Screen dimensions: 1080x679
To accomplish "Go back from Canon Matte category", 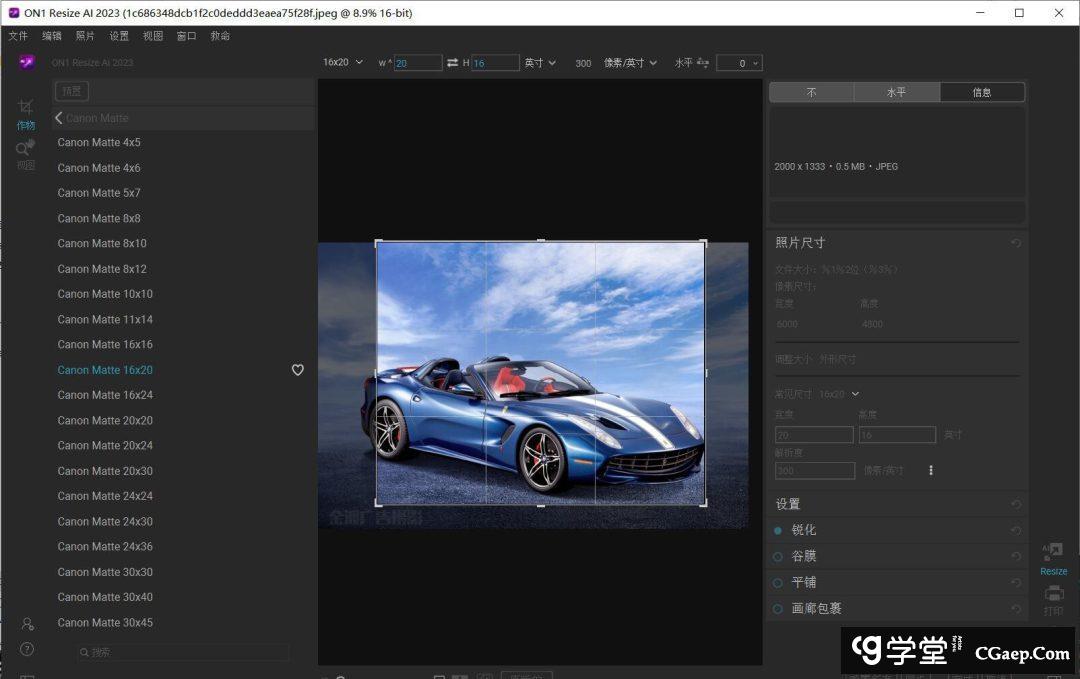I will click(x=59, y=118).
